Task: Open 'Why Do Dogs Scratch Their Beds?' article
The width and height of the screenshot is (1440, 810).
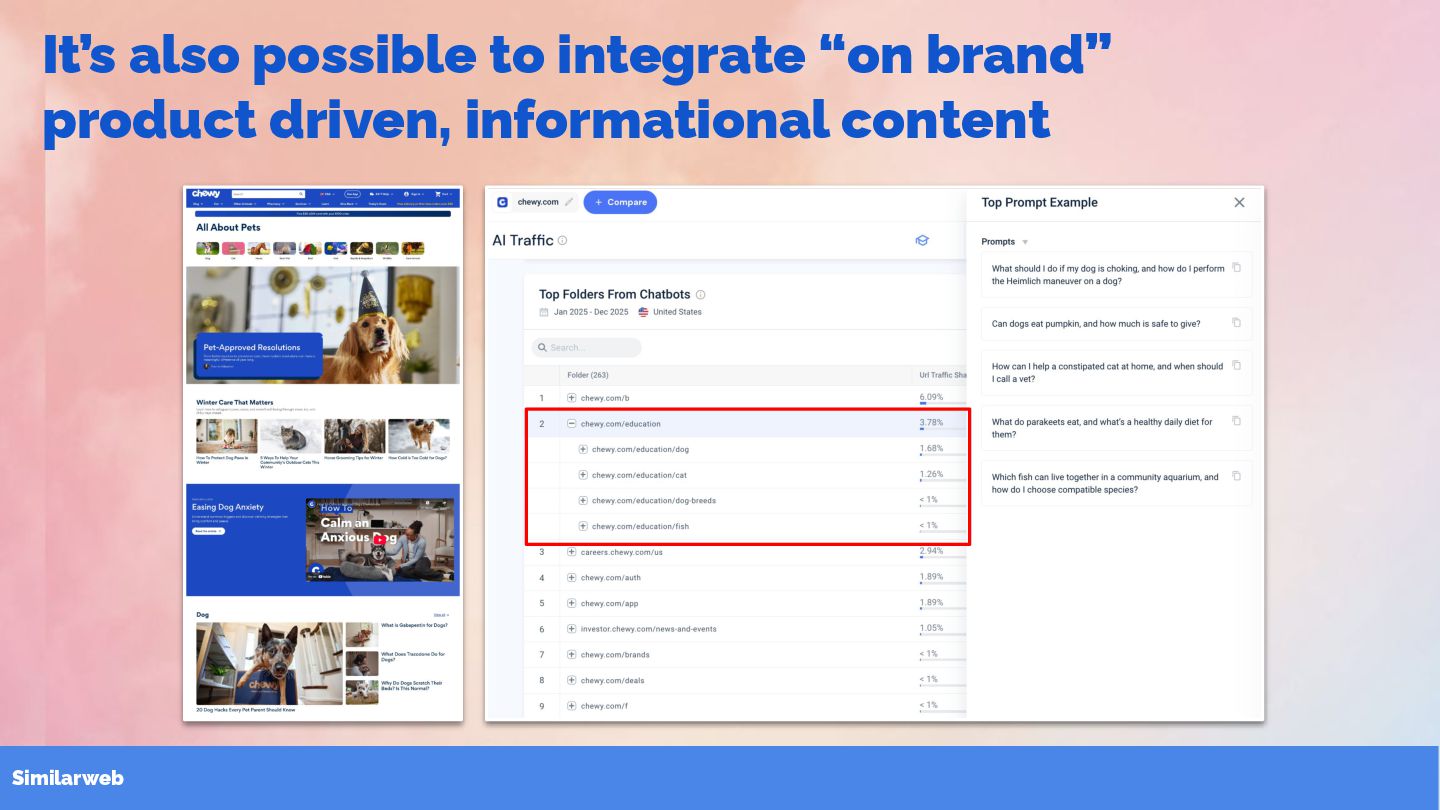Action: point(412,686)
